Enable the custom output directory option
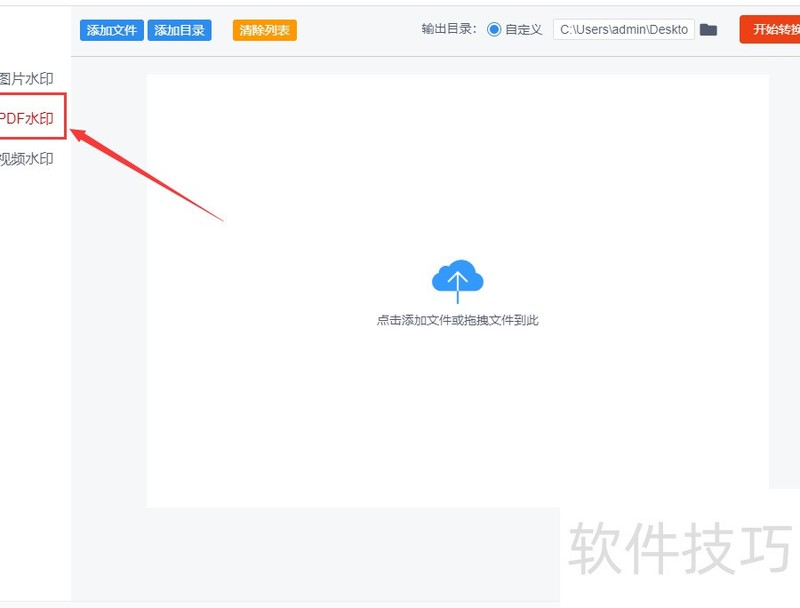The height and width of the screenshot is (608, 800). click(x=492, y=29)
